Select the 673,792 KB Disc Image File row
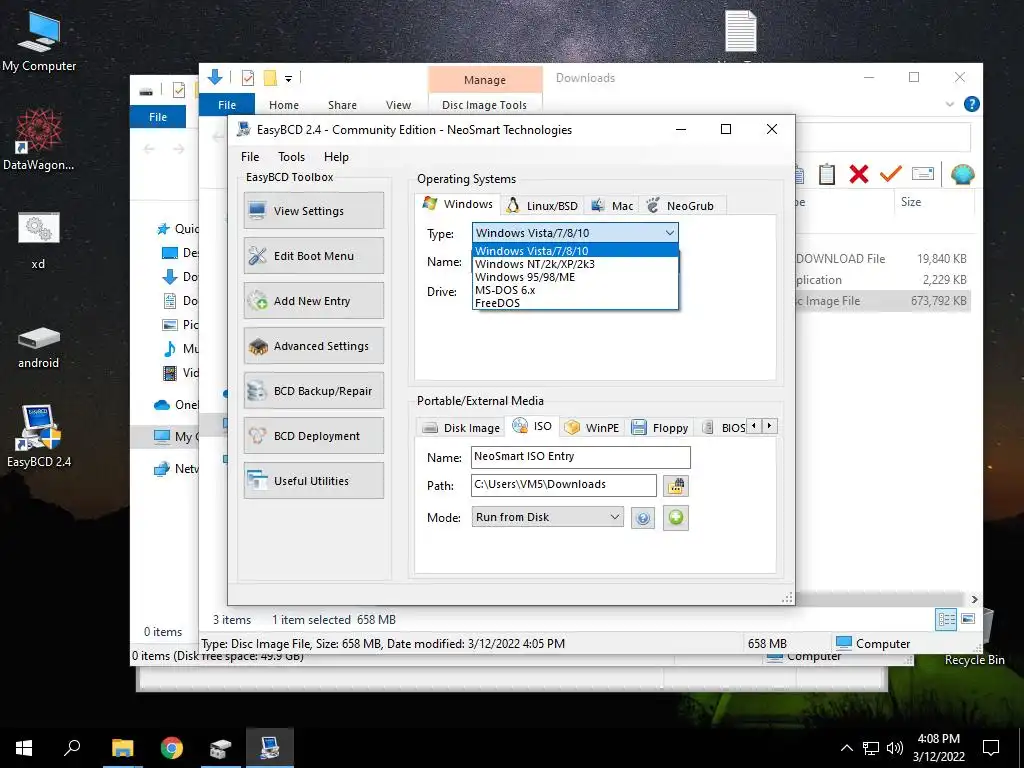 883,300
